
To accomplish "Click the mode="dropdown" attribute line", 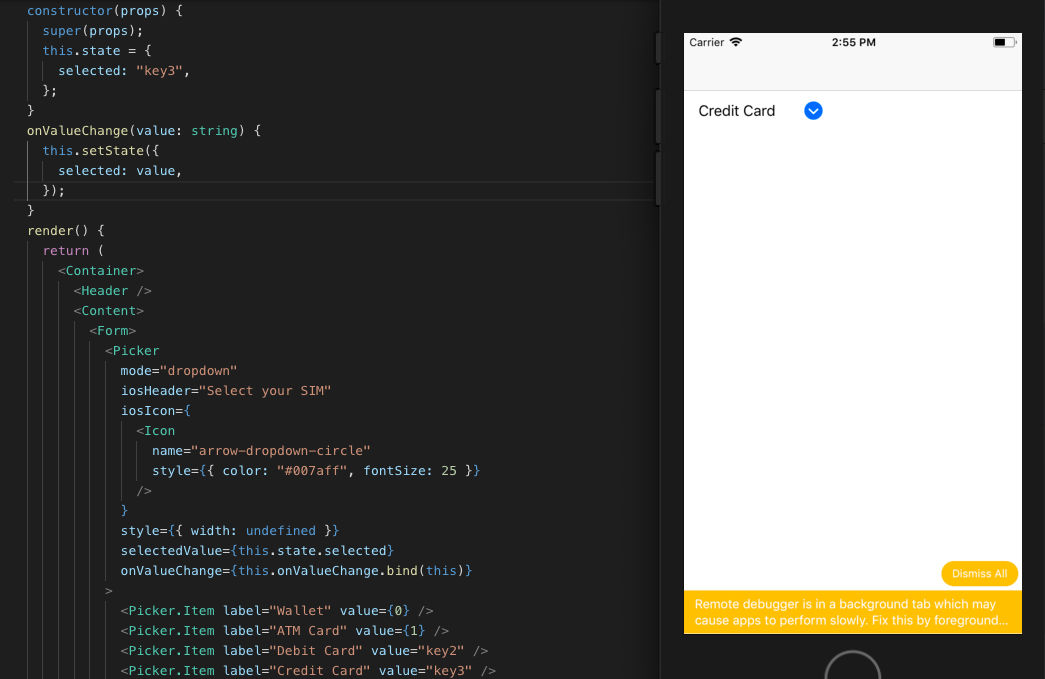I will click(x=179, y=370).
